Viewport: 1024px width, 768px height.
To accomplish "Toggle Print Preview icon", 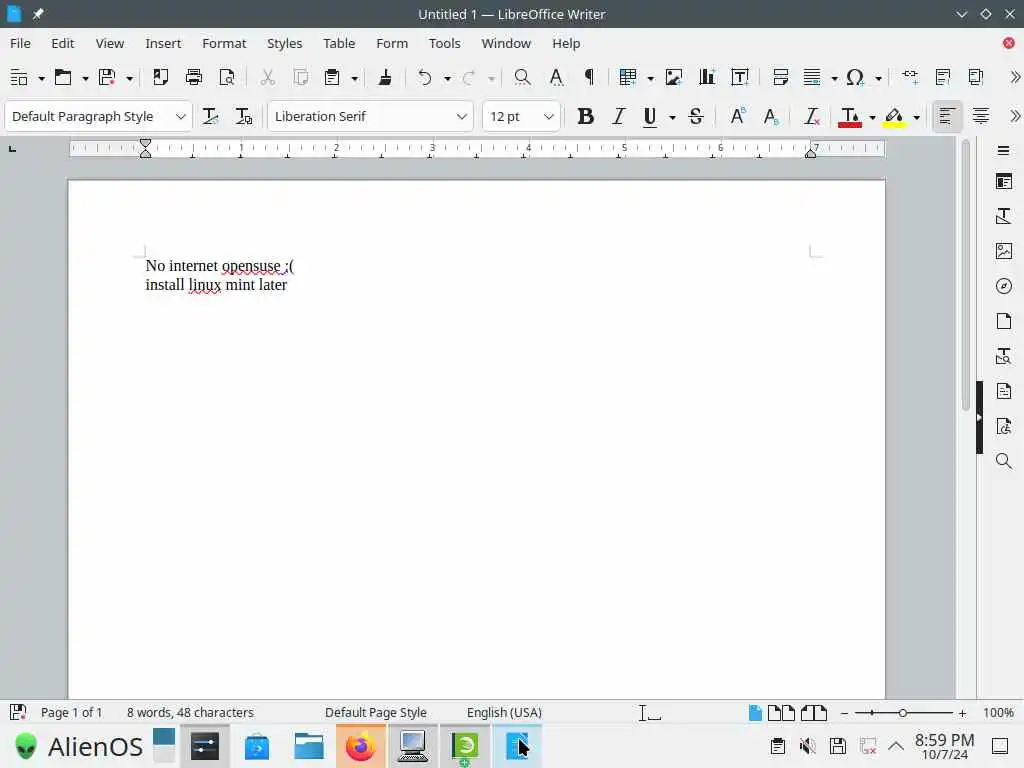I will coord(227,78).
